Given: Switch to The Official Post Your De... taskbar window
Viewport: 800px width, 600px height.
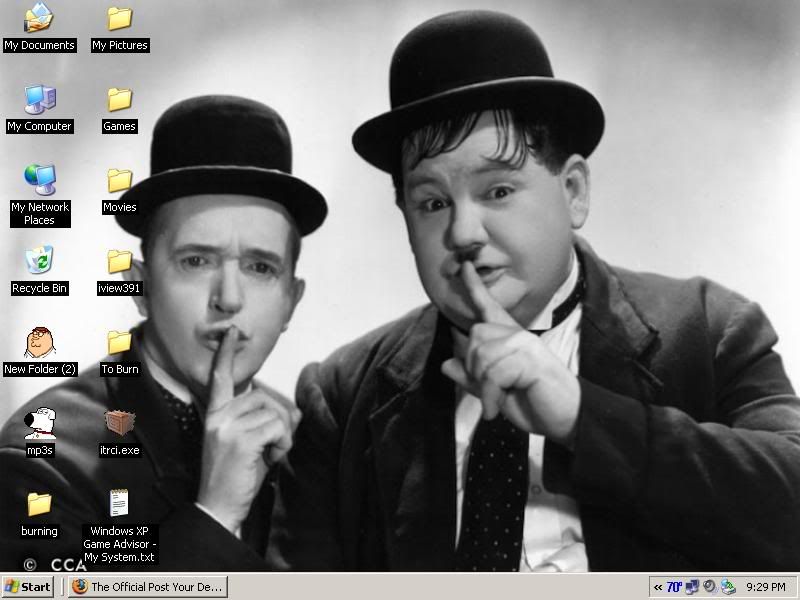Looking at the screenshot, I should tap(148, 587).
